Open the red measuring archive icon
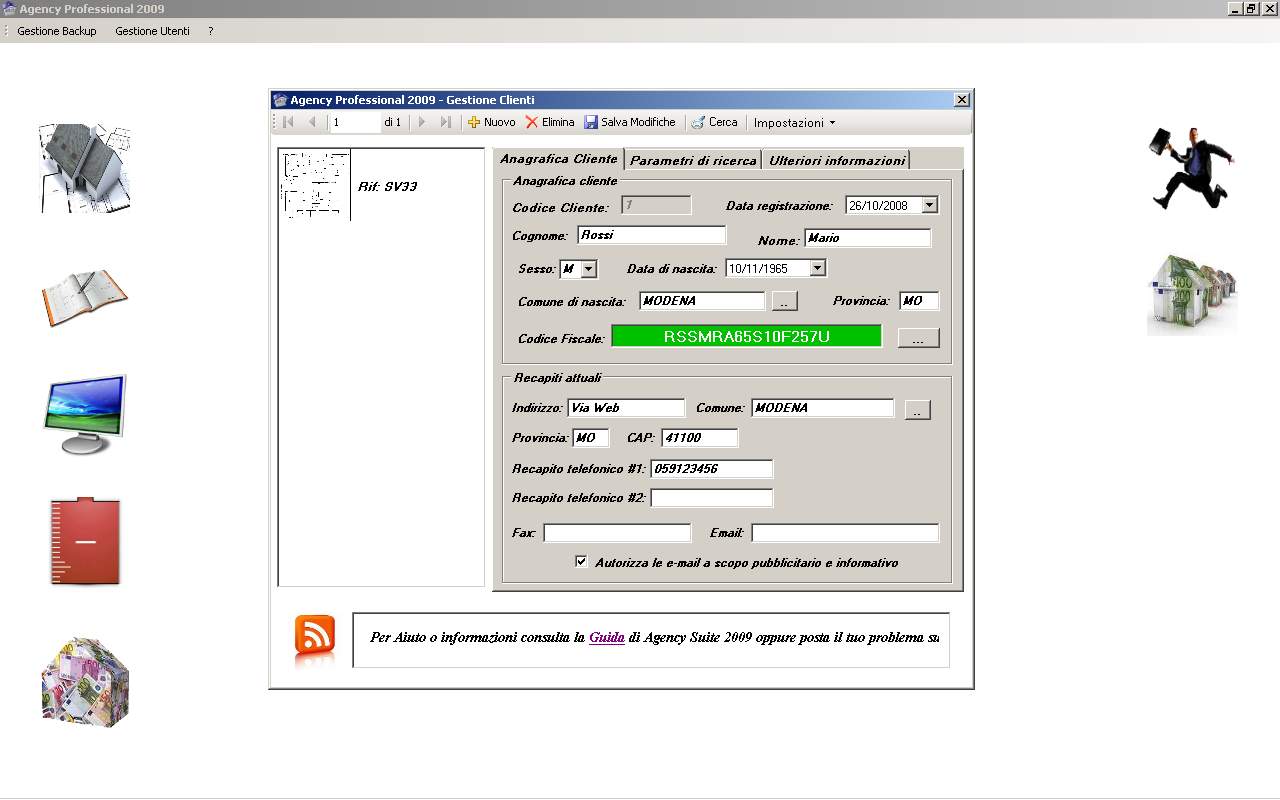This screenshot has height=800, width=1280. (x=85, y=541)
